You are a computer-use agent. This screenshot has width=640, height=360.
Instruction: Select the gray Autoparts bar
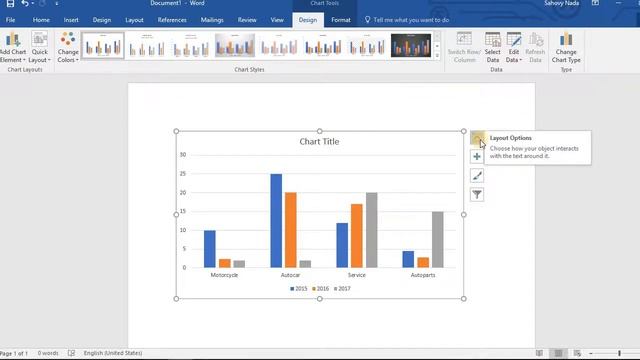pos(438,240)
